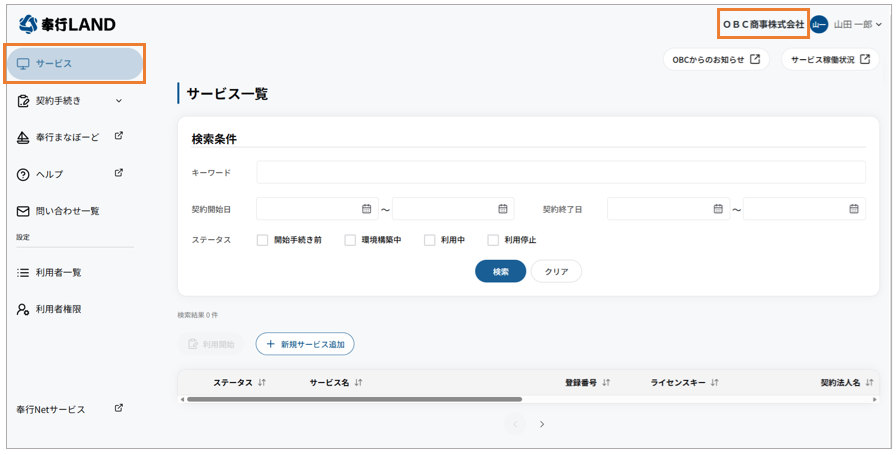896x455 pixels.
Task: Open 利用者一覧 in the sidebar
Action: coord(58,272)
